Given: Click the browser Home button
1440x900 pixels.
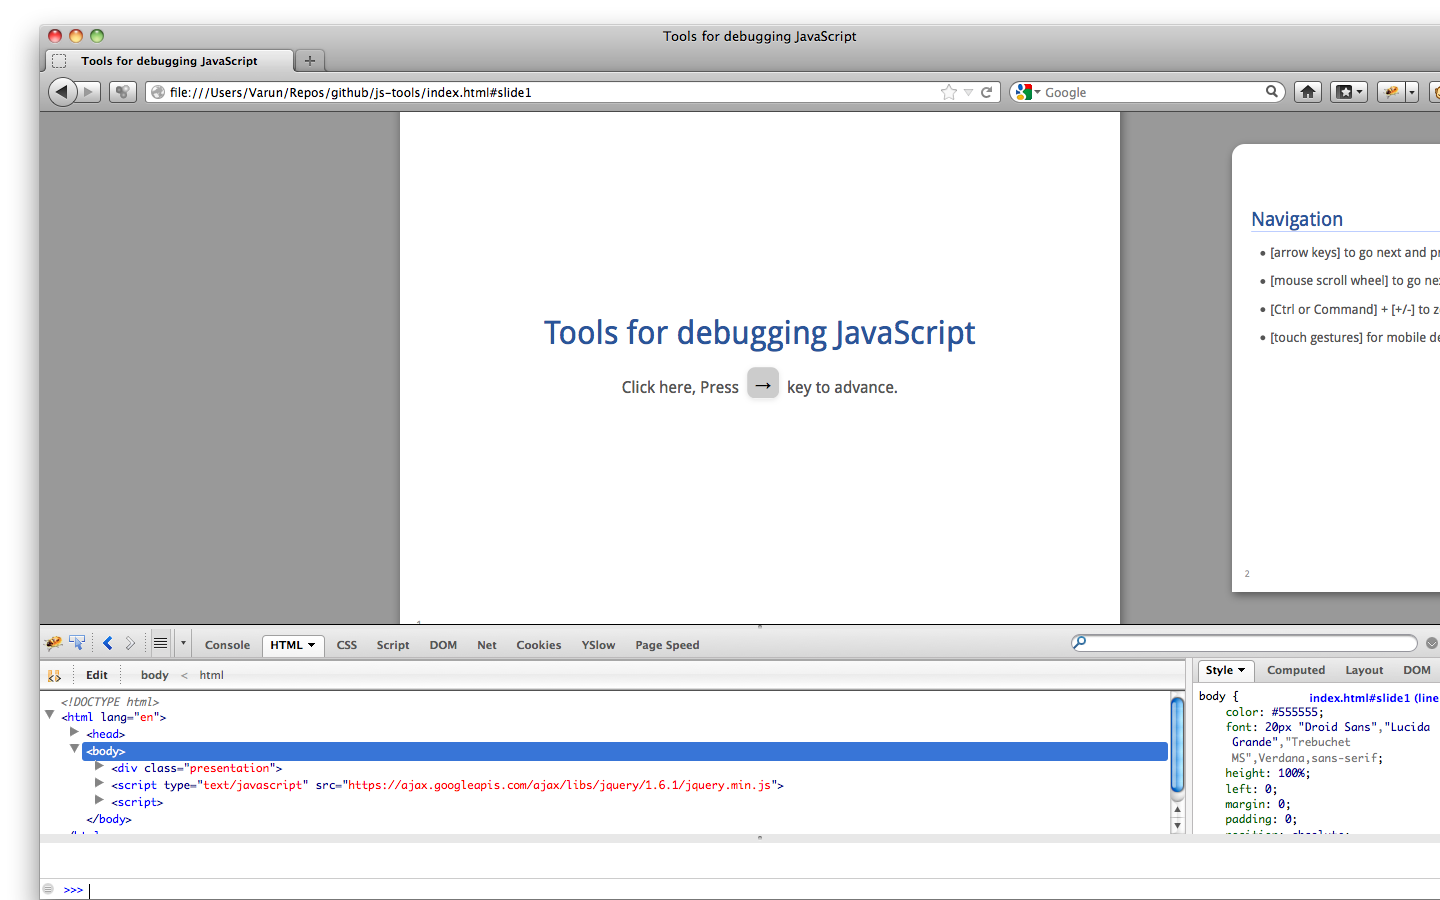Looking at the screenshot, I should coord(1307,92).
